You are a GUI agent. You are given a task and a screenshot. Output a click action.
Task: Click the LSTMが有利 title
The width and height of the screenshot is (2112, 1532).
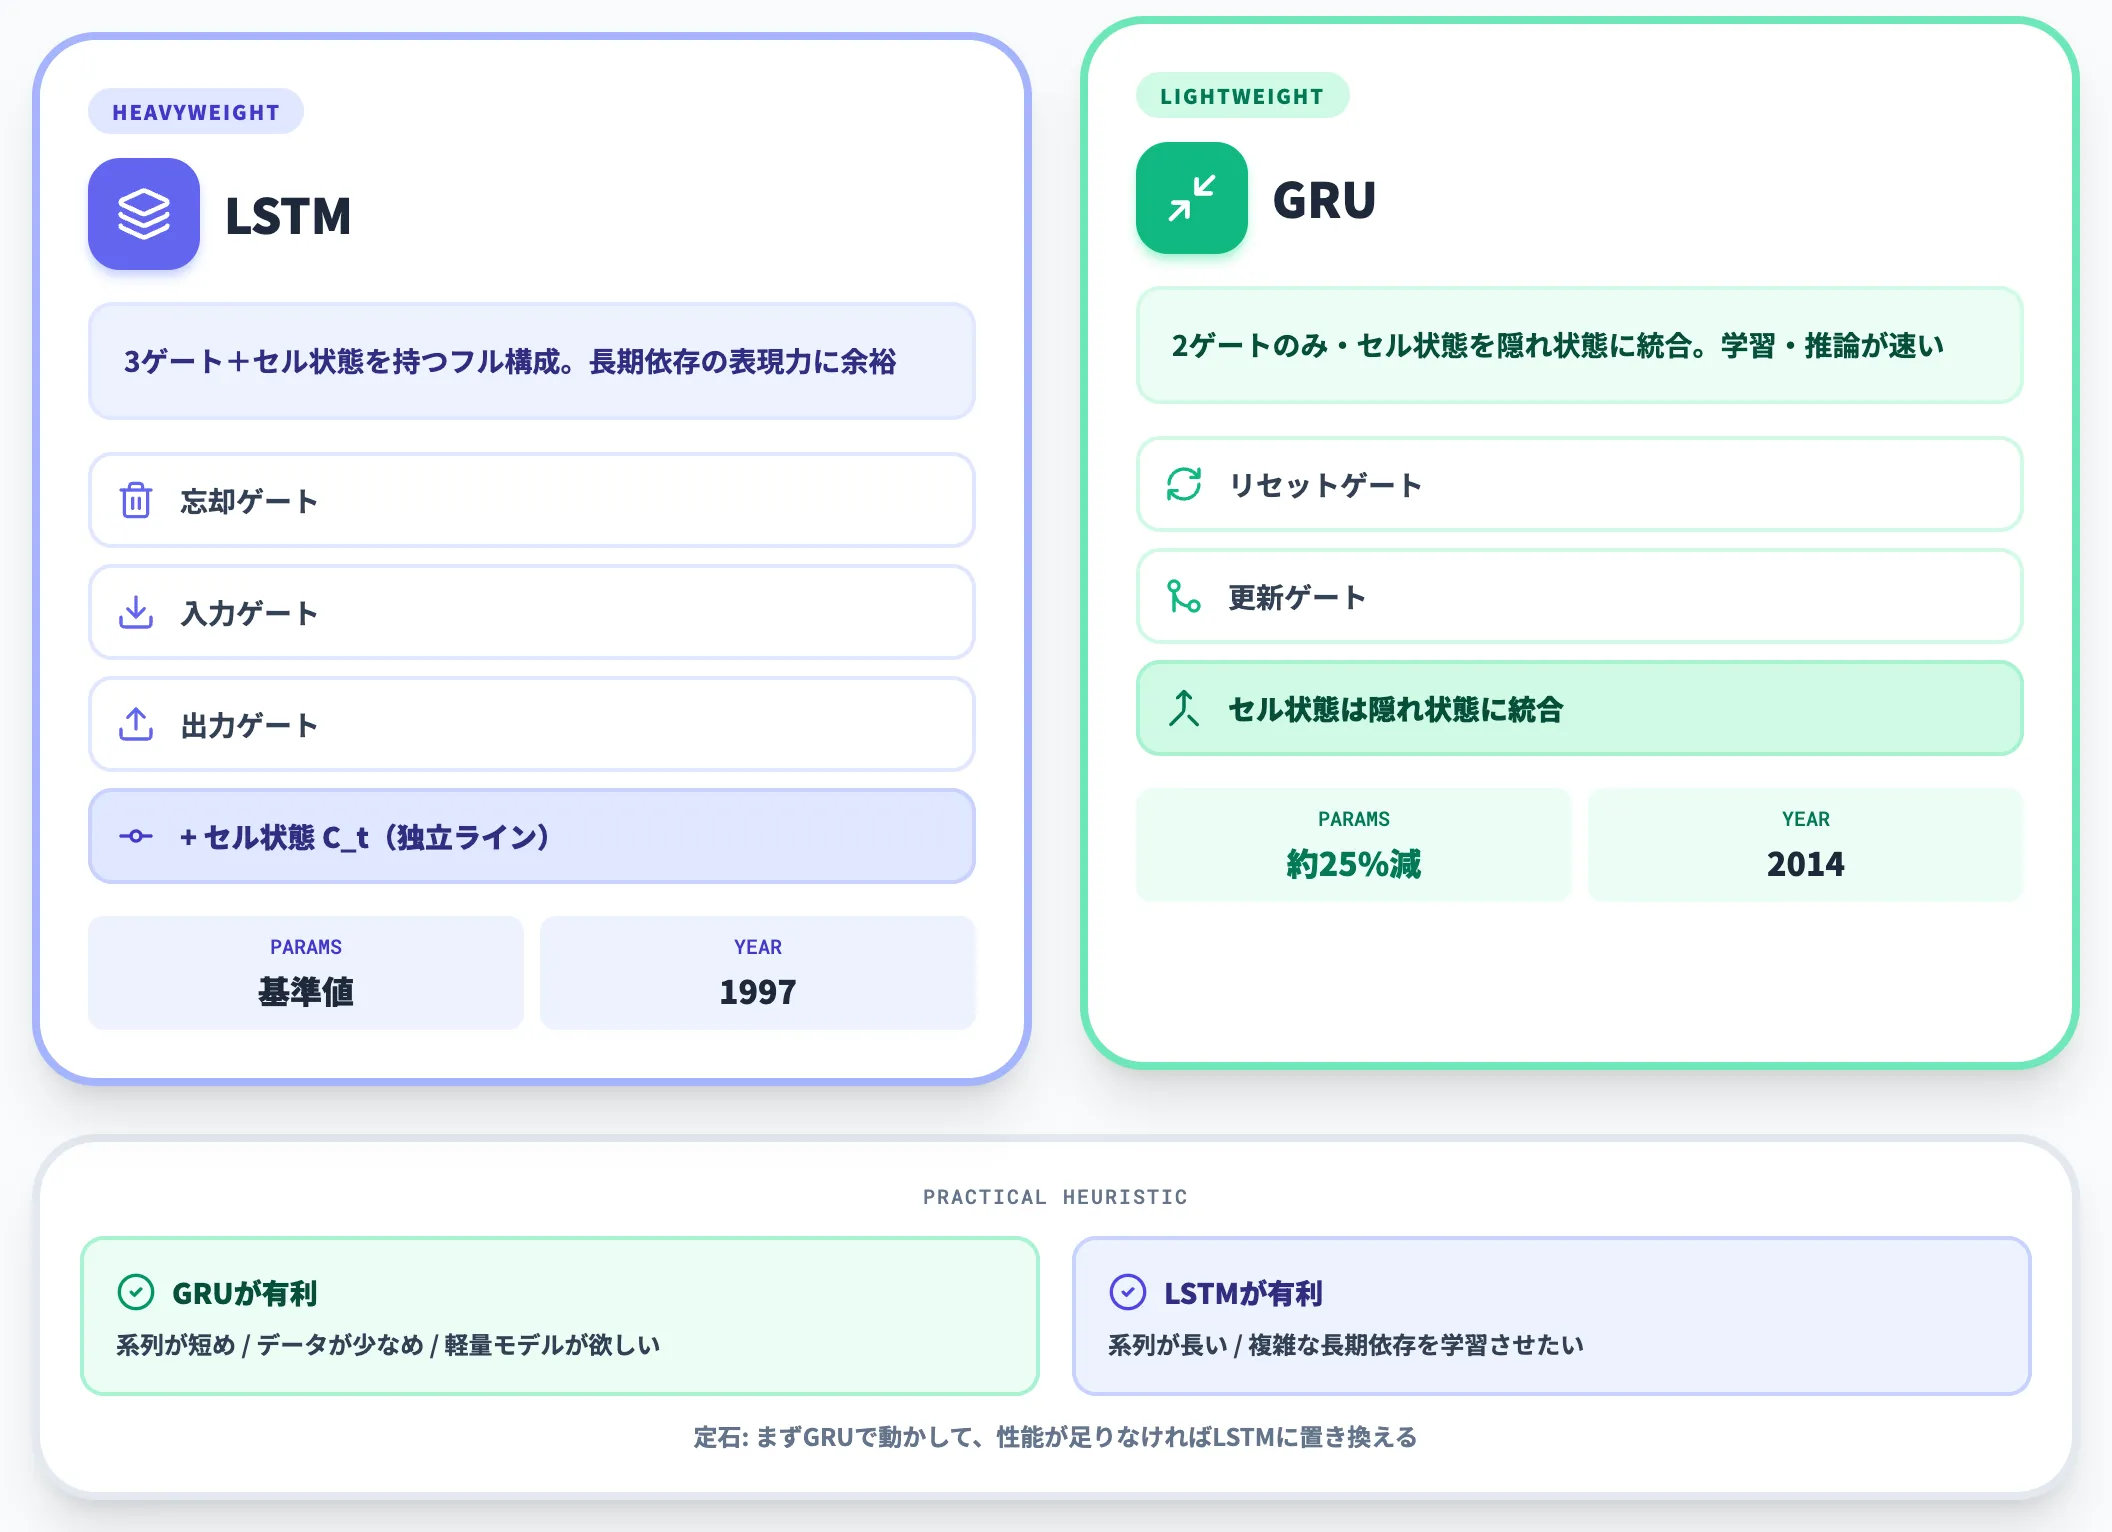tap(1243, 1293)
